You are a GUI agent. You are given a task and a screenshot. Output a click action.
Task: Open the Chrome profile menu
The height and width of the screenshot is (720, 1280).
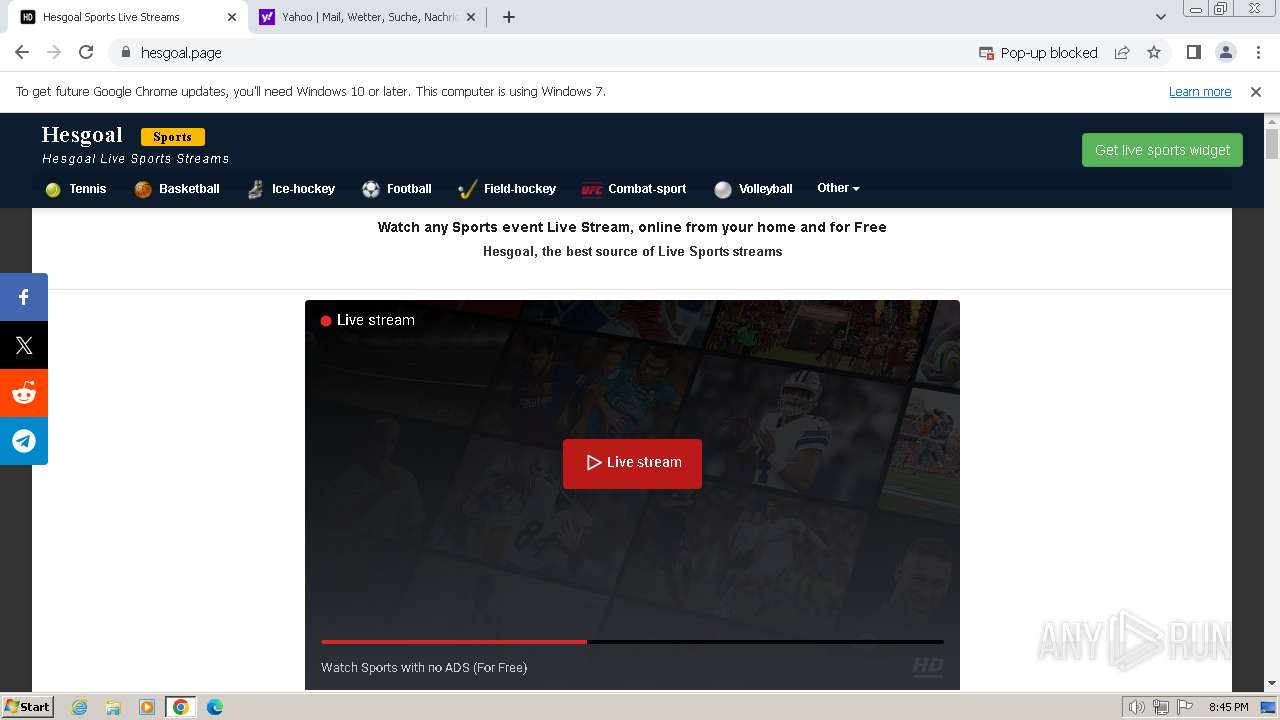(x=1225, y=53)
